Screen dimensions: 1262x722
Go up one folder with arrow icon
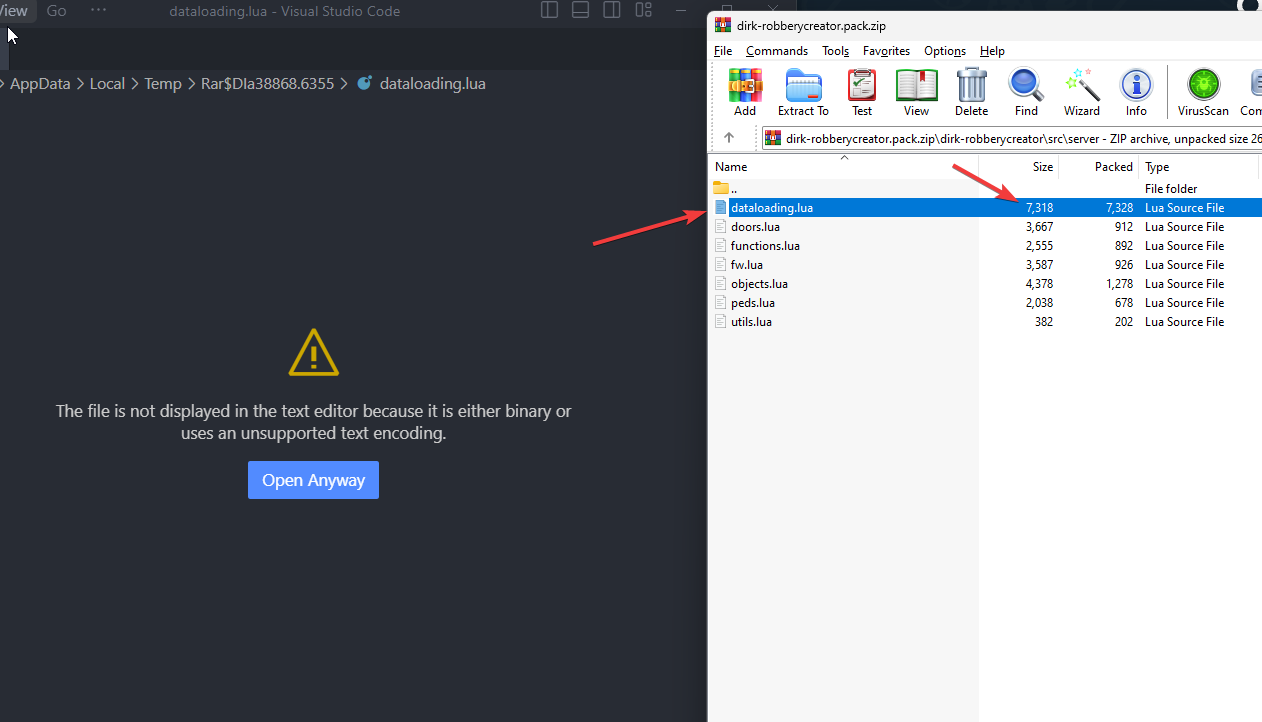(x=729, y=138)
